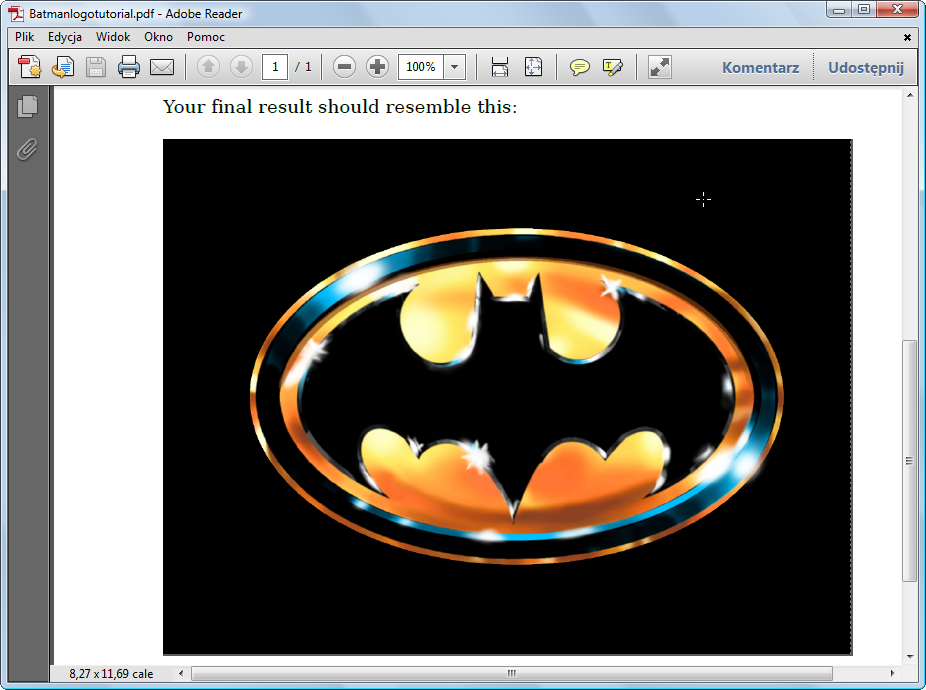Open the Edycja menu

coord(65,37)
